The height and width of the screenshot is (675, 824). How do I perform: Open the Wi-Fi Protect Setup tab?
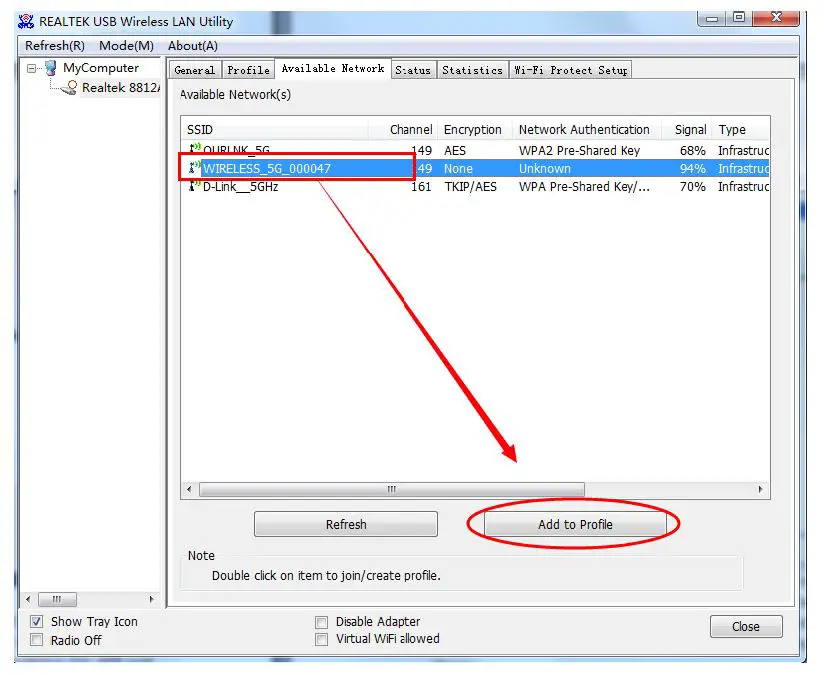coord(570,70)
